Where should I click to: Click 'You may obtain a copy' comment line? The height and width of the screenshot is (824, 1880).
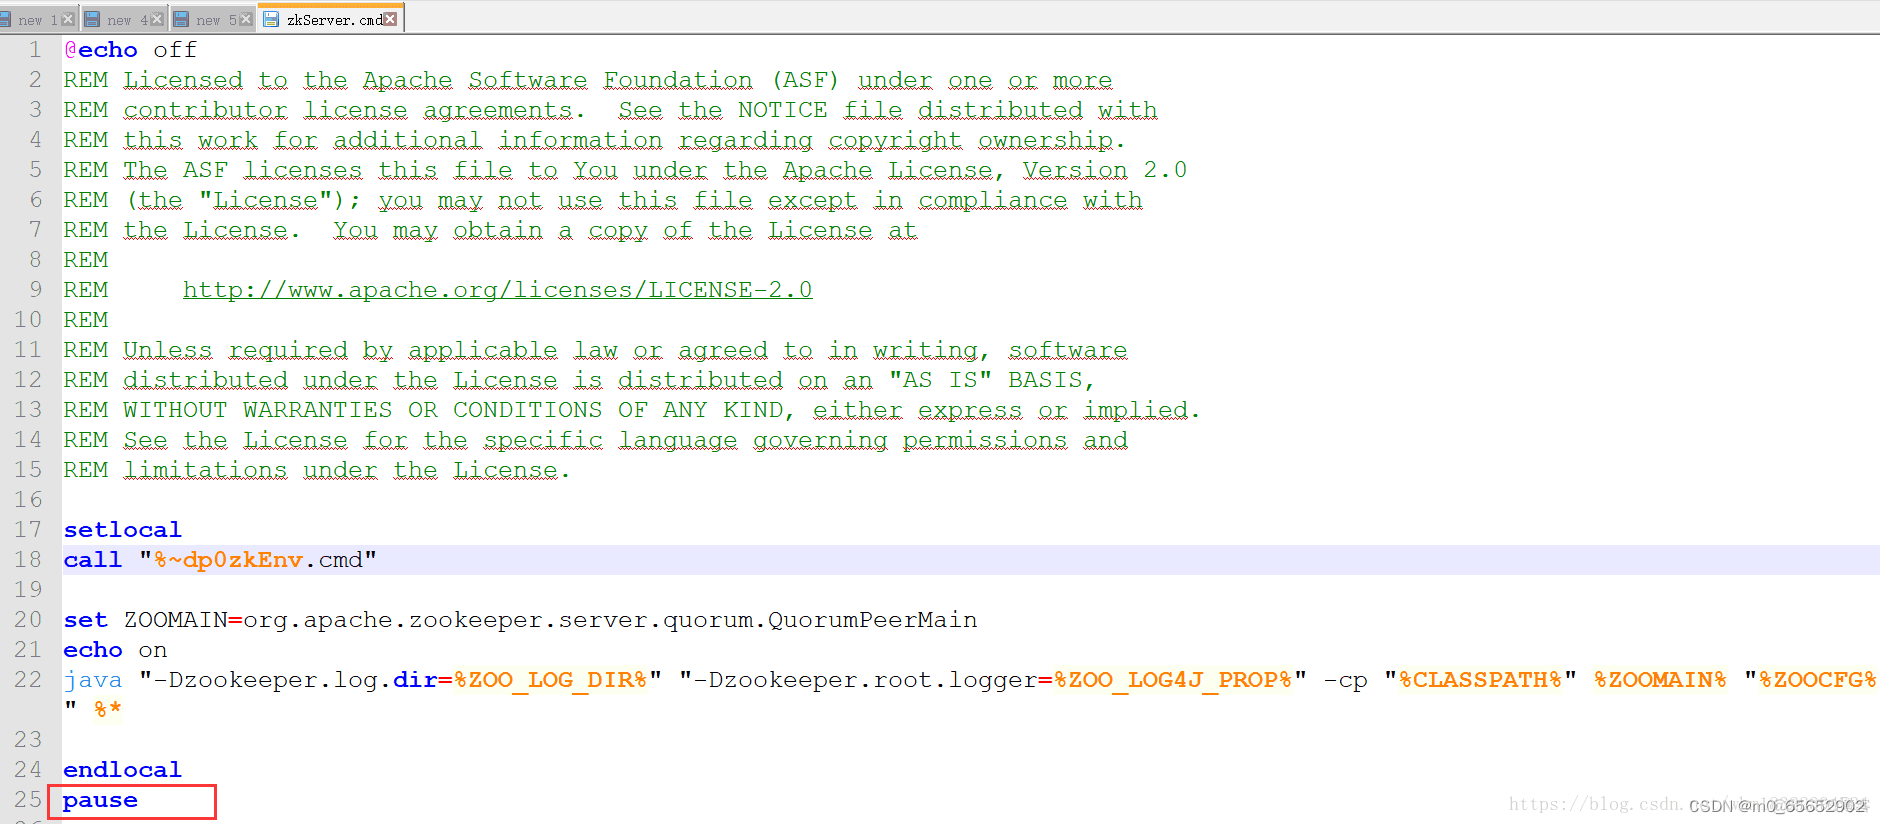[490, 230]
